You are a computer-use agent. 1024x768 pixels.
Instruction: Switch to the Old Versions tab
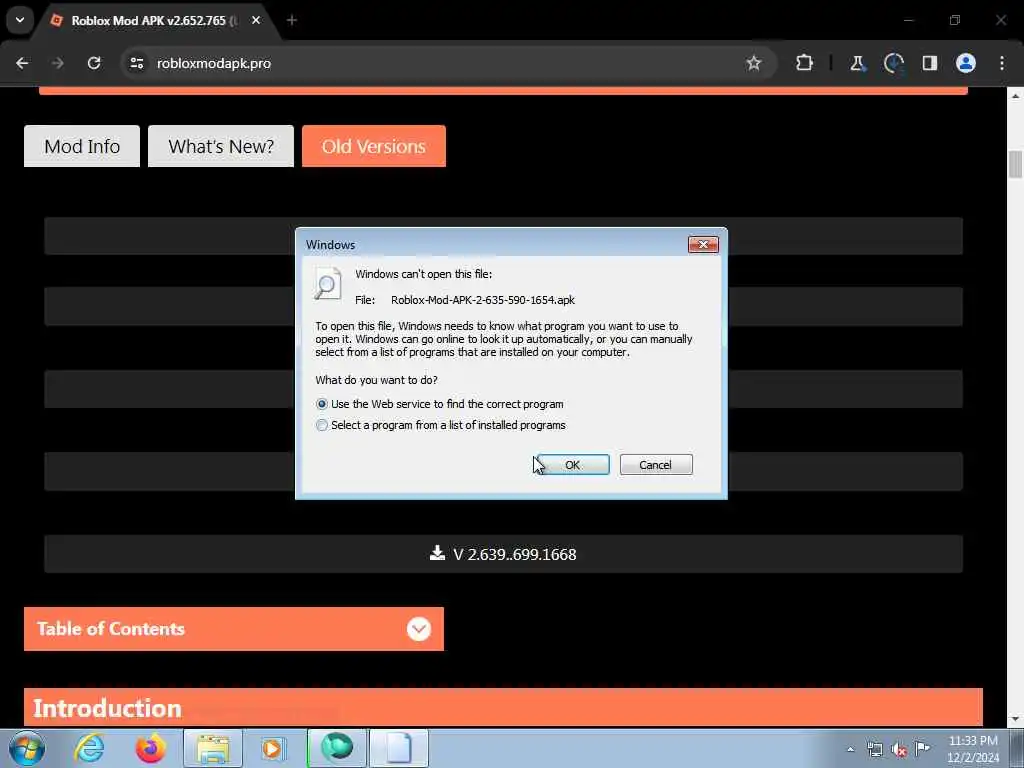point(374,146)
